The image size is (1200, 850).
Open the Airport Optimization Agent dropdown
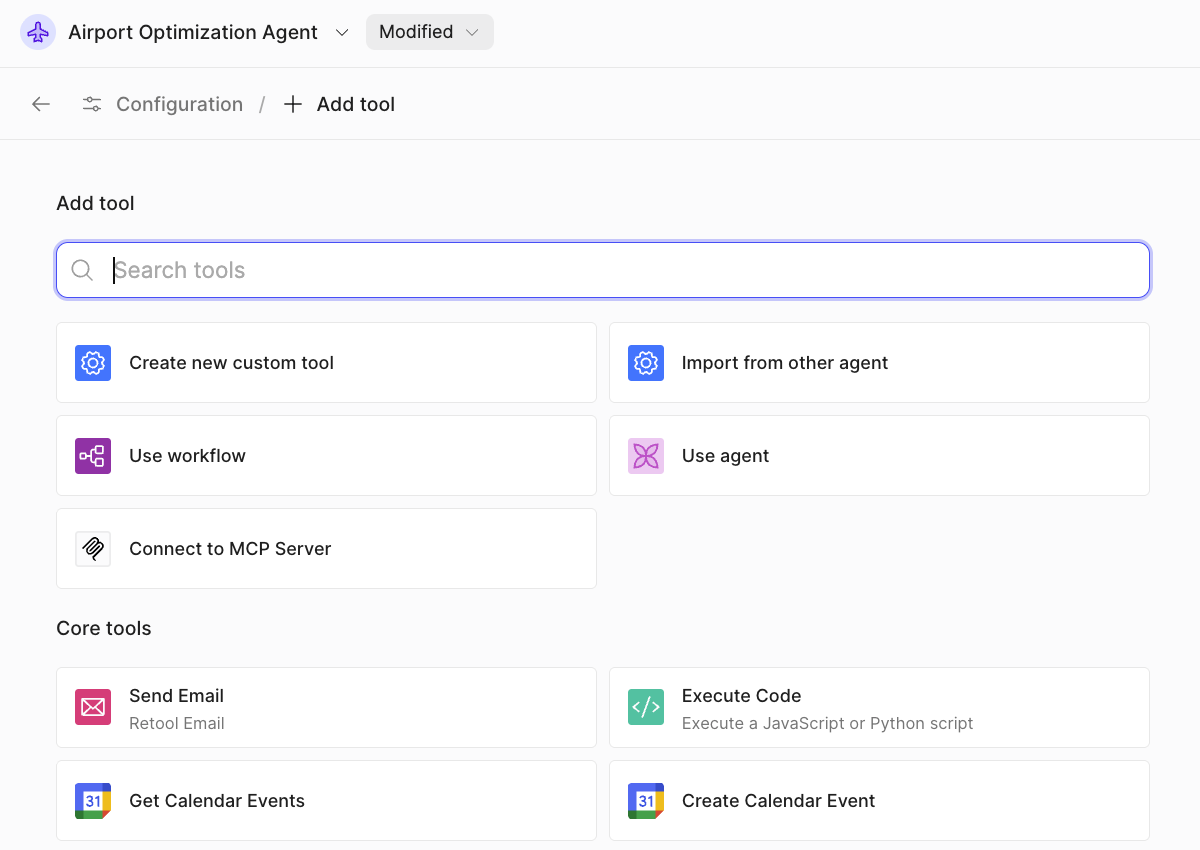click(x=342, y=32)
